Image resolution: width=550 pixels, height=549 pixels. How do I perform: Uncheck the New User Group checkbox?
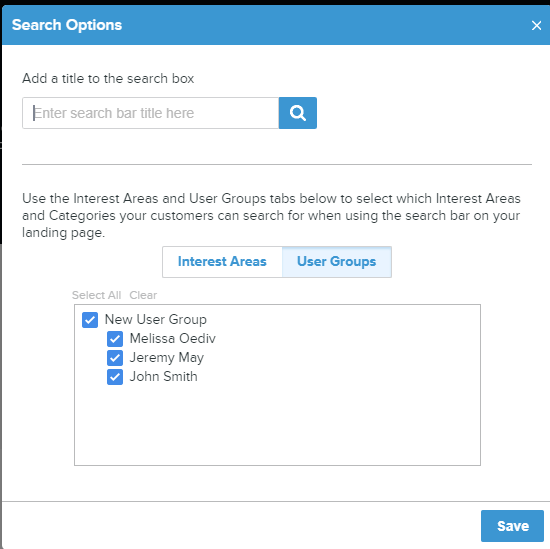point(90,320)
